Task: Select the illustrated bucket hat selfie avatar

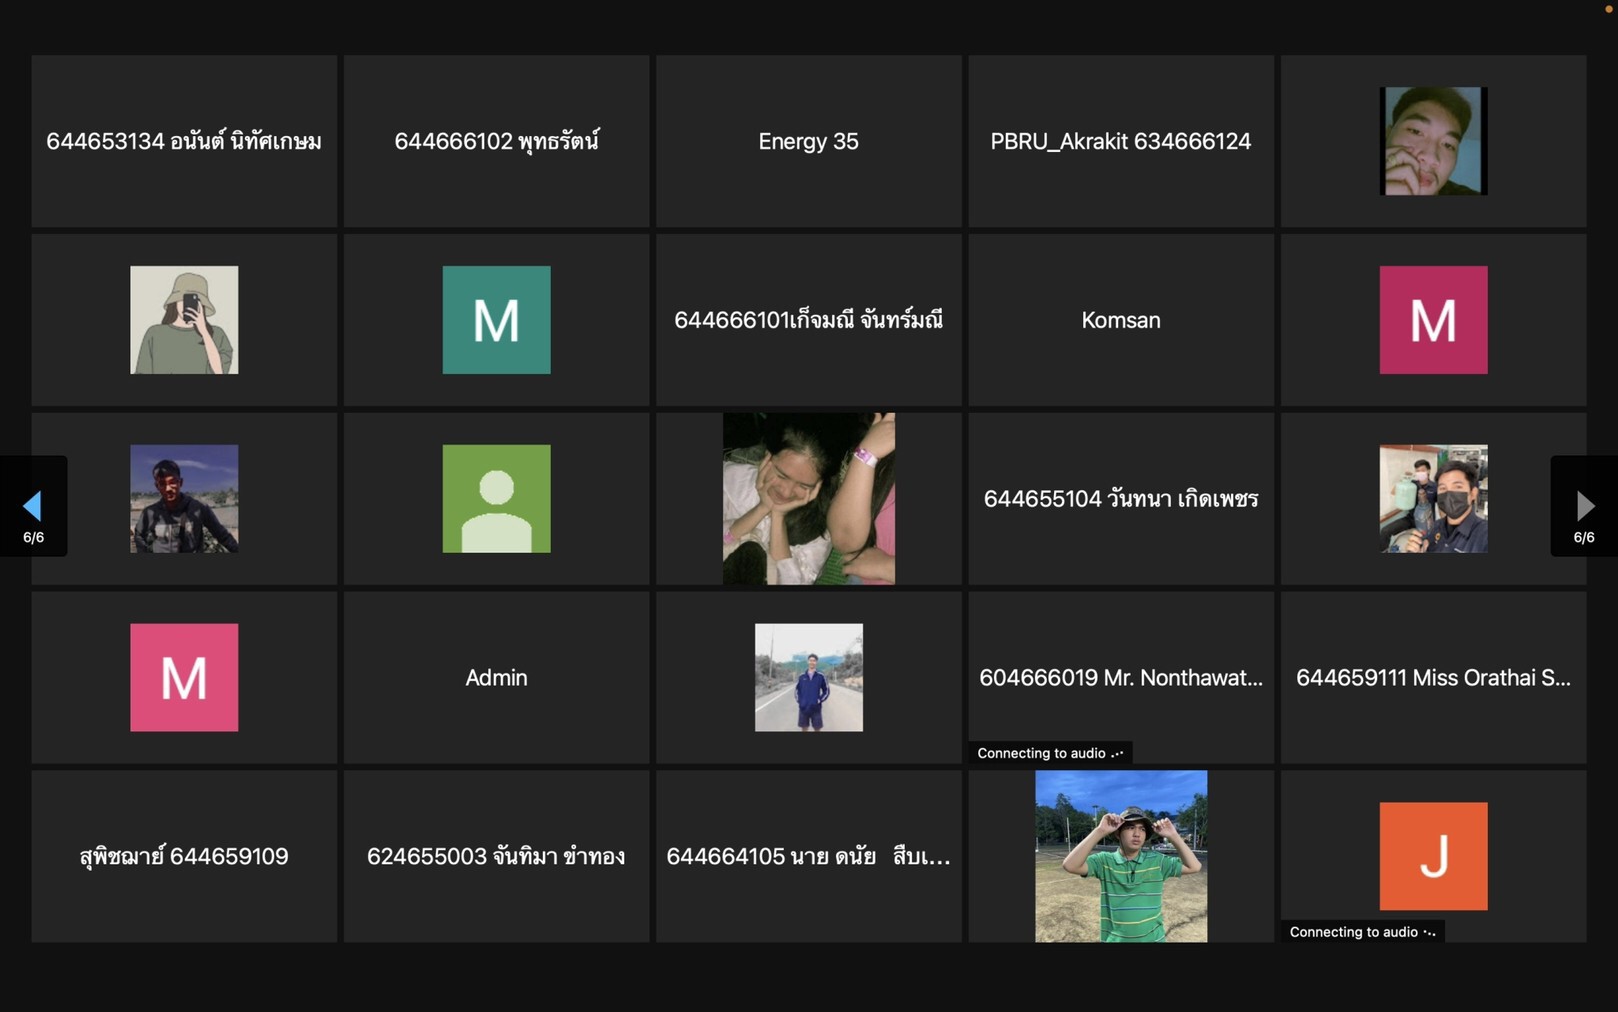Action: (184, 320)
